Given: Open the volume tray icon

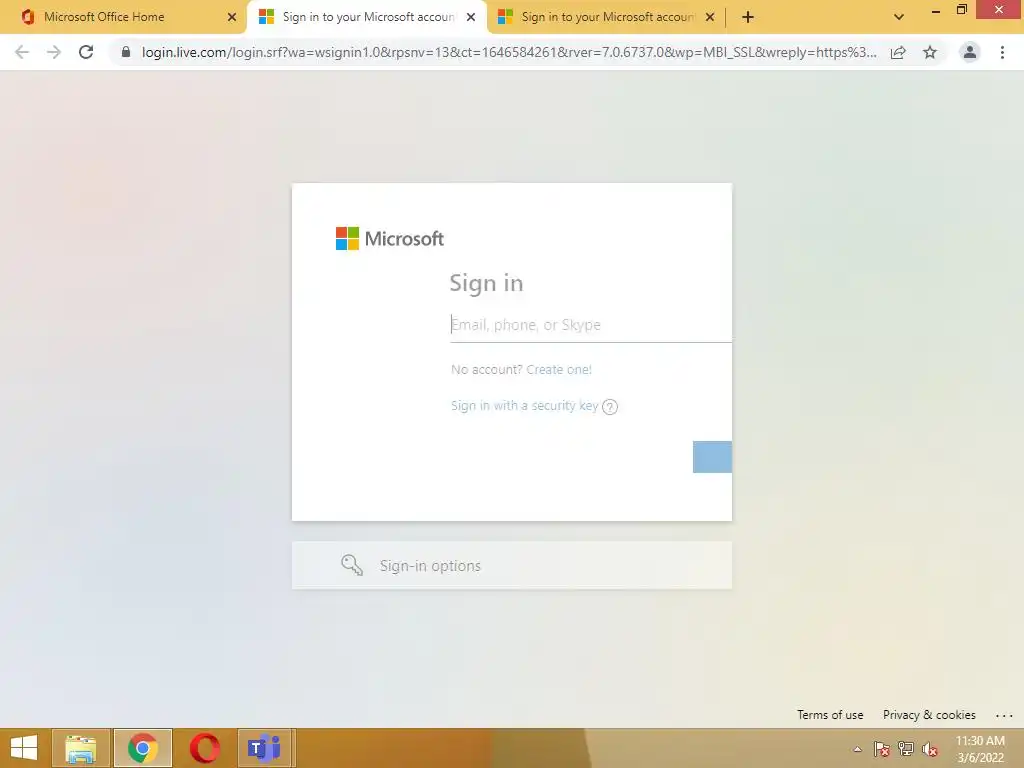Looking at the screenshot, I should (930, 749).
